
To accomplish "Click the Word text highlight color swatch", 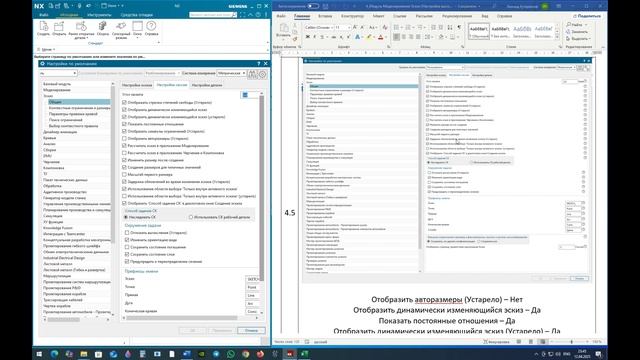I will point(369,37).
